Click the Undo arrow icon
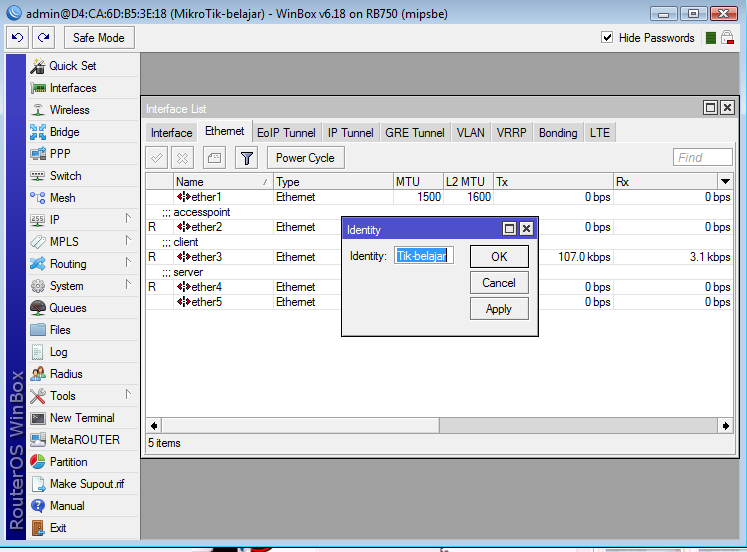 (x=18, y=38)
